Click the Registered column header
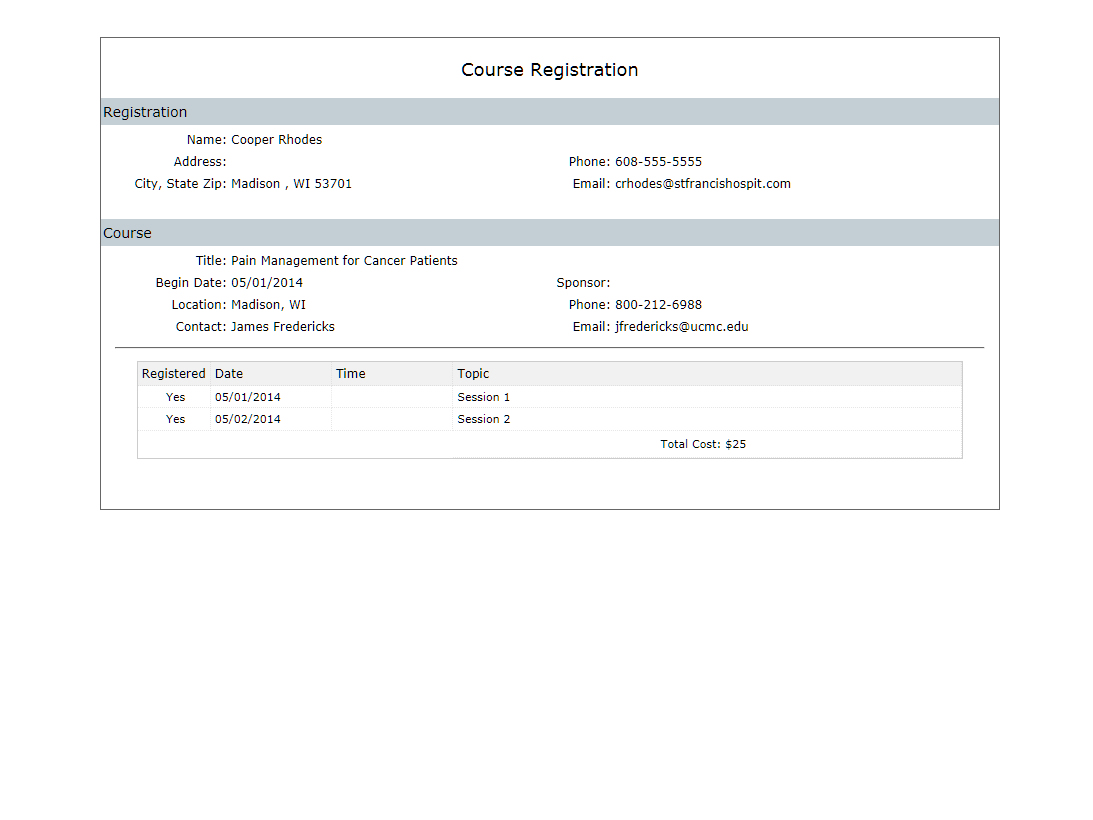The height and width of the screenshot is (820, 1093). (173, 374)
